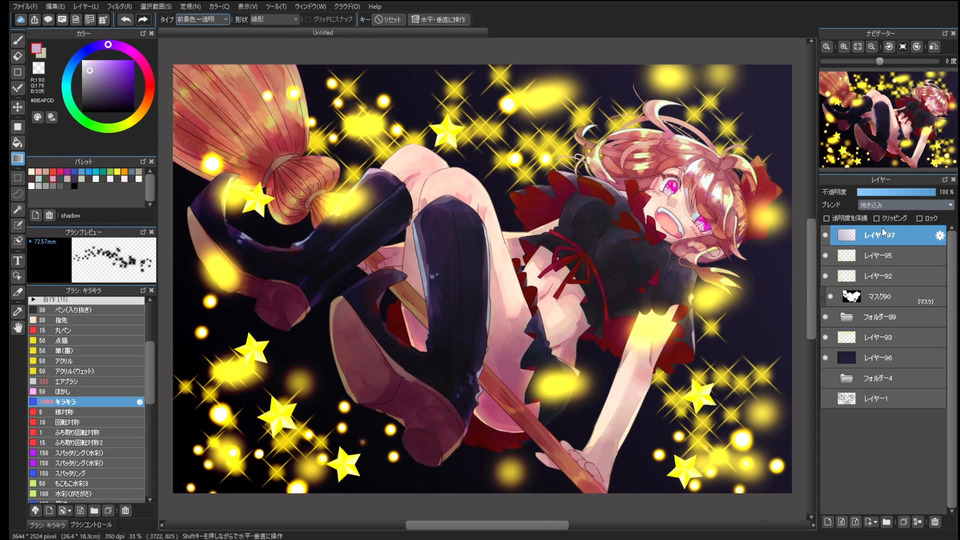Viewport: 960px width, 540px height.
Task: Click the Navigator rotation slider handle
Action: pyautogui.click(x=880, y=61)
